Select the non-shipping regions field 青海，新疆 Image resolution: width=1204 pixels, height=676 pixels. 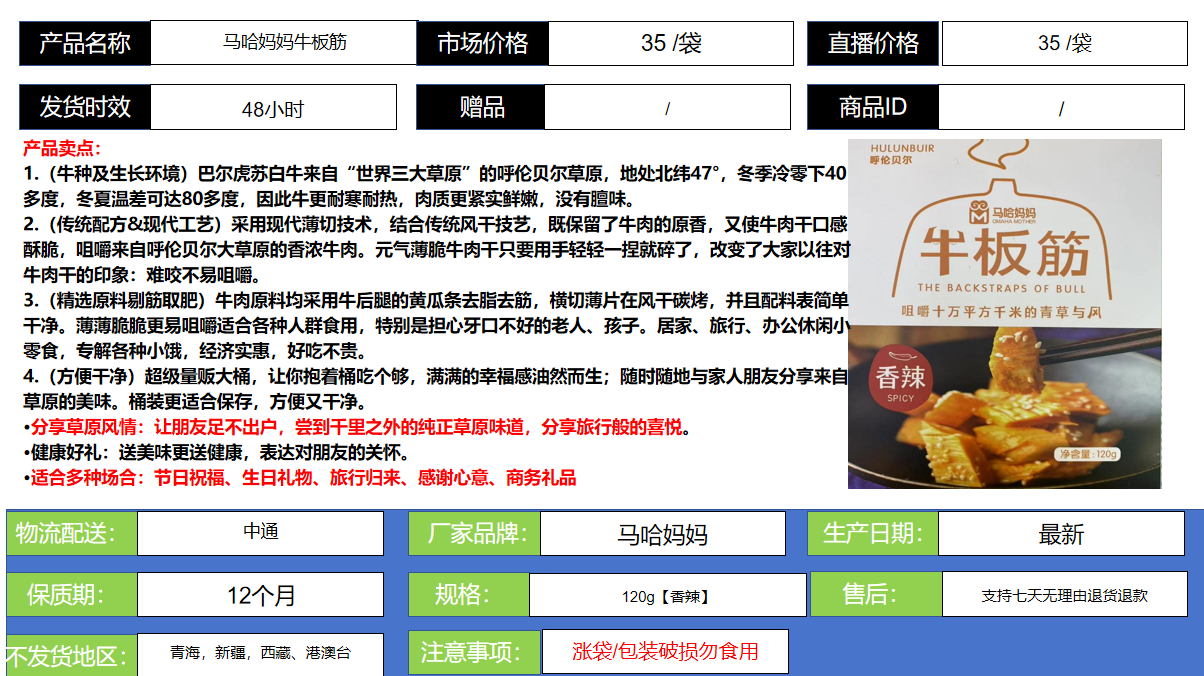pos(260,653)
